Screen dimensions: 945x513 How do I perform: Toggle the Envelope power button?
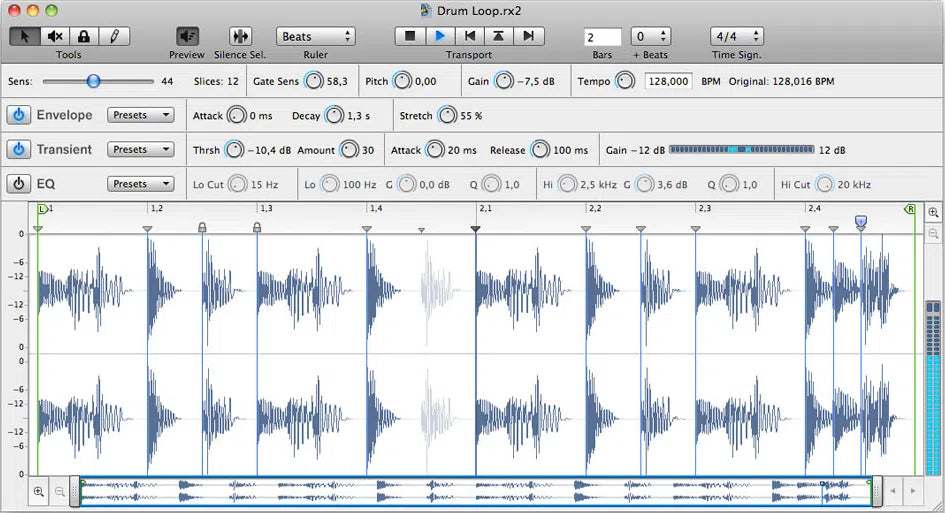pos(19,115)
